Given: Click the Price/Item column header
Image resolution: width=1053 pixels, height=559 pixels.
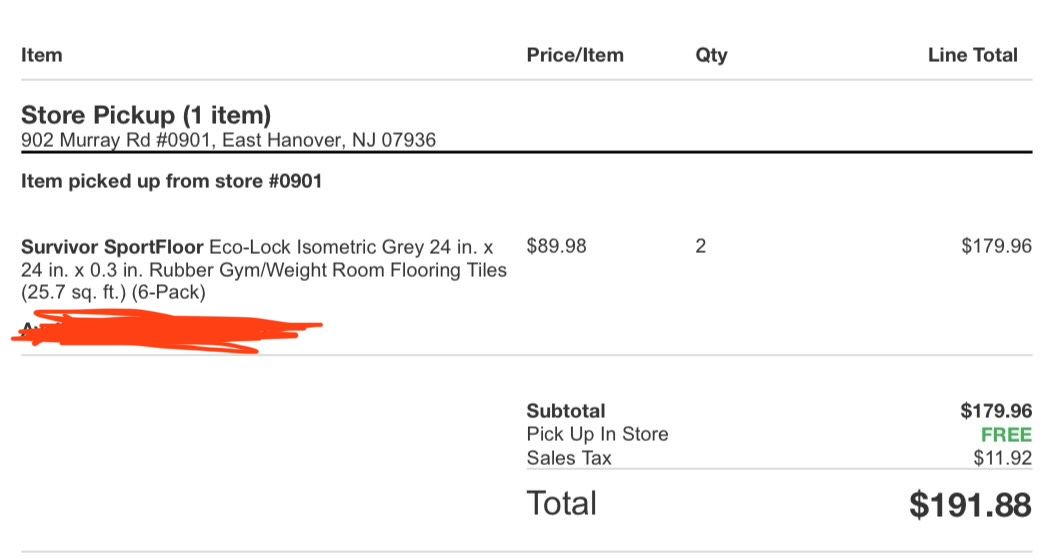Looking at the screenshot, I should 574,55.
